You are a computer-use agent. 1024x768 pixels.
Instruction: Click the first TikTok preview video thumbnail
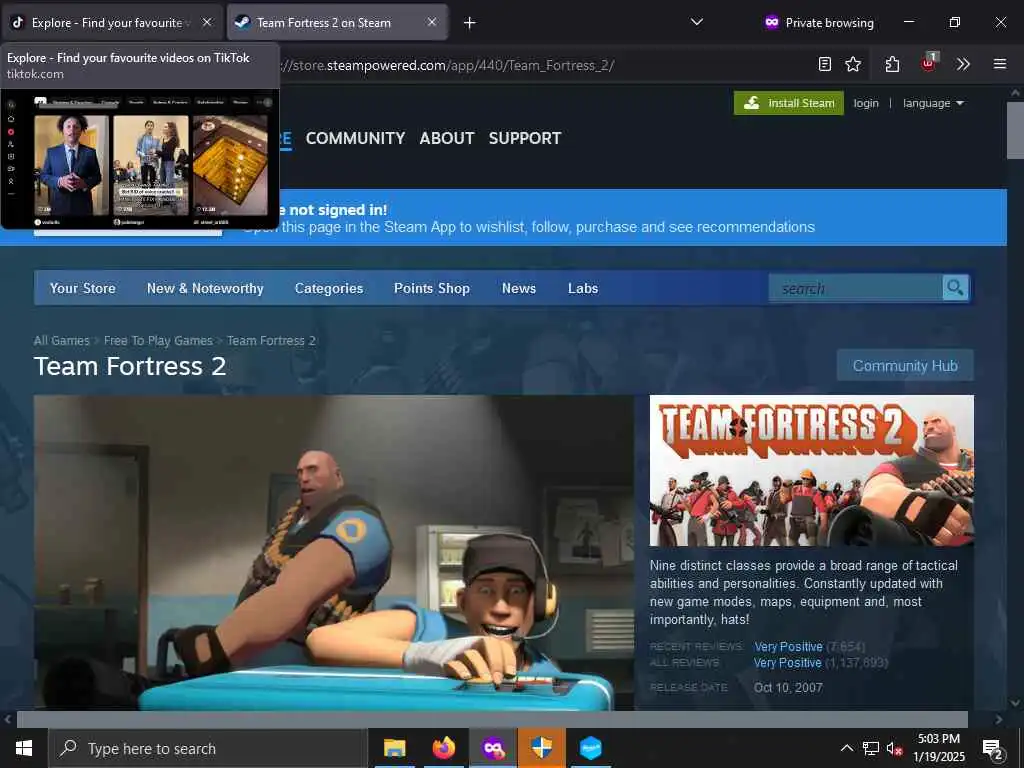(72, 165)
